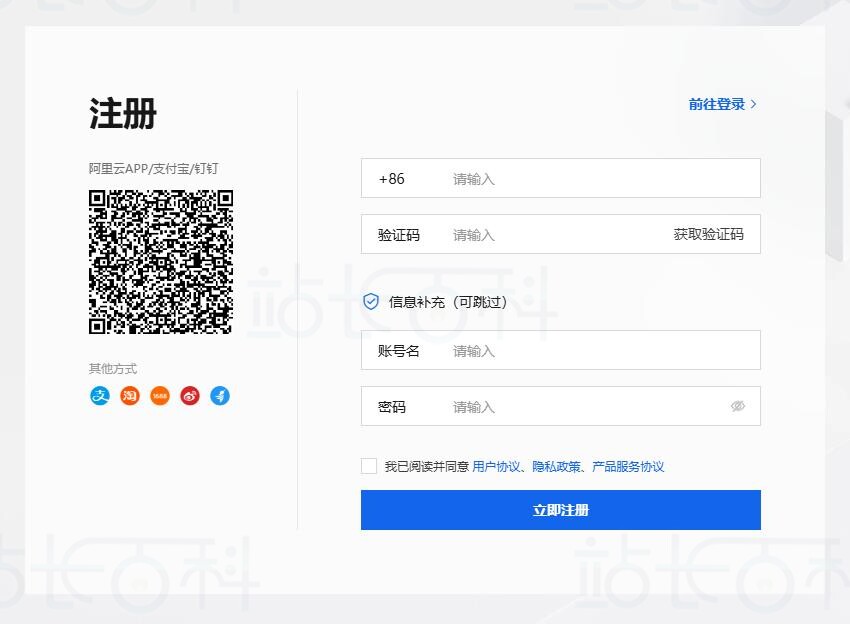Image resolution: width=850 pixels, height=624 pixels.
Task: Sign up with the Weibo icon
Action: coord(190,396)
